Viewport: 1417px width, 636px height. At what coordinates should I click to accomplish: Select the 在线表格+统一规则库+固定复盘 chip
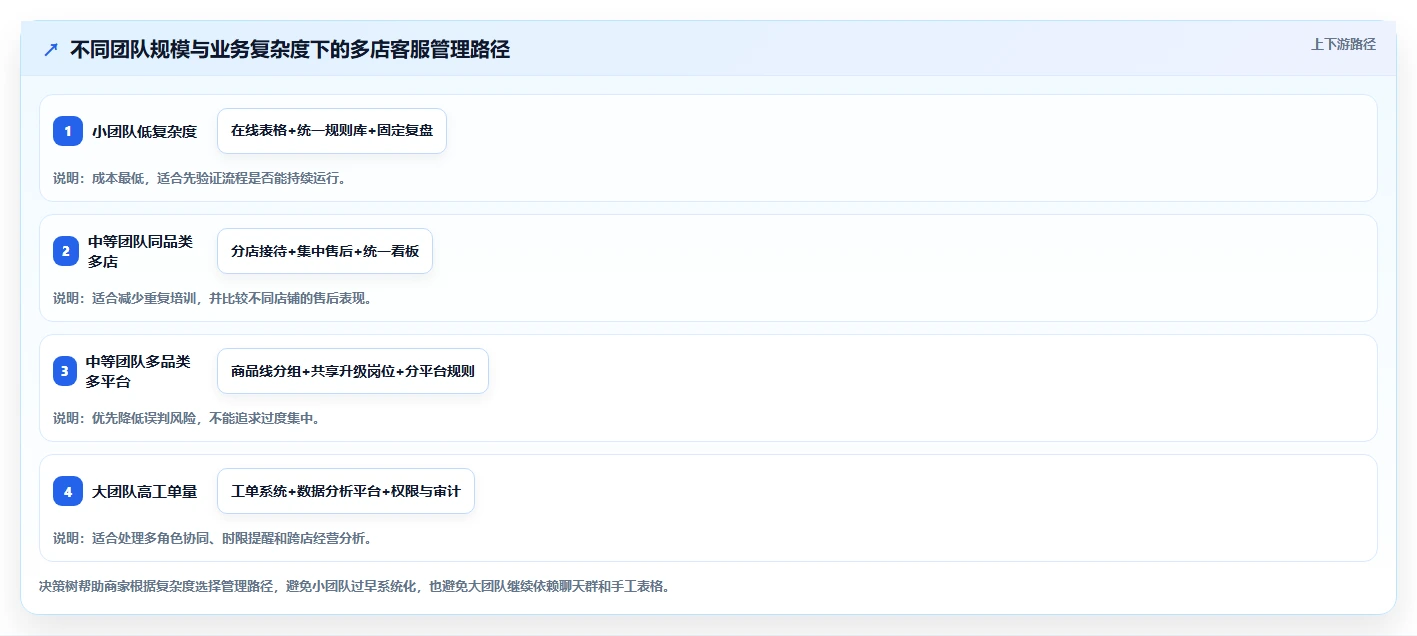tap(332, 131)
